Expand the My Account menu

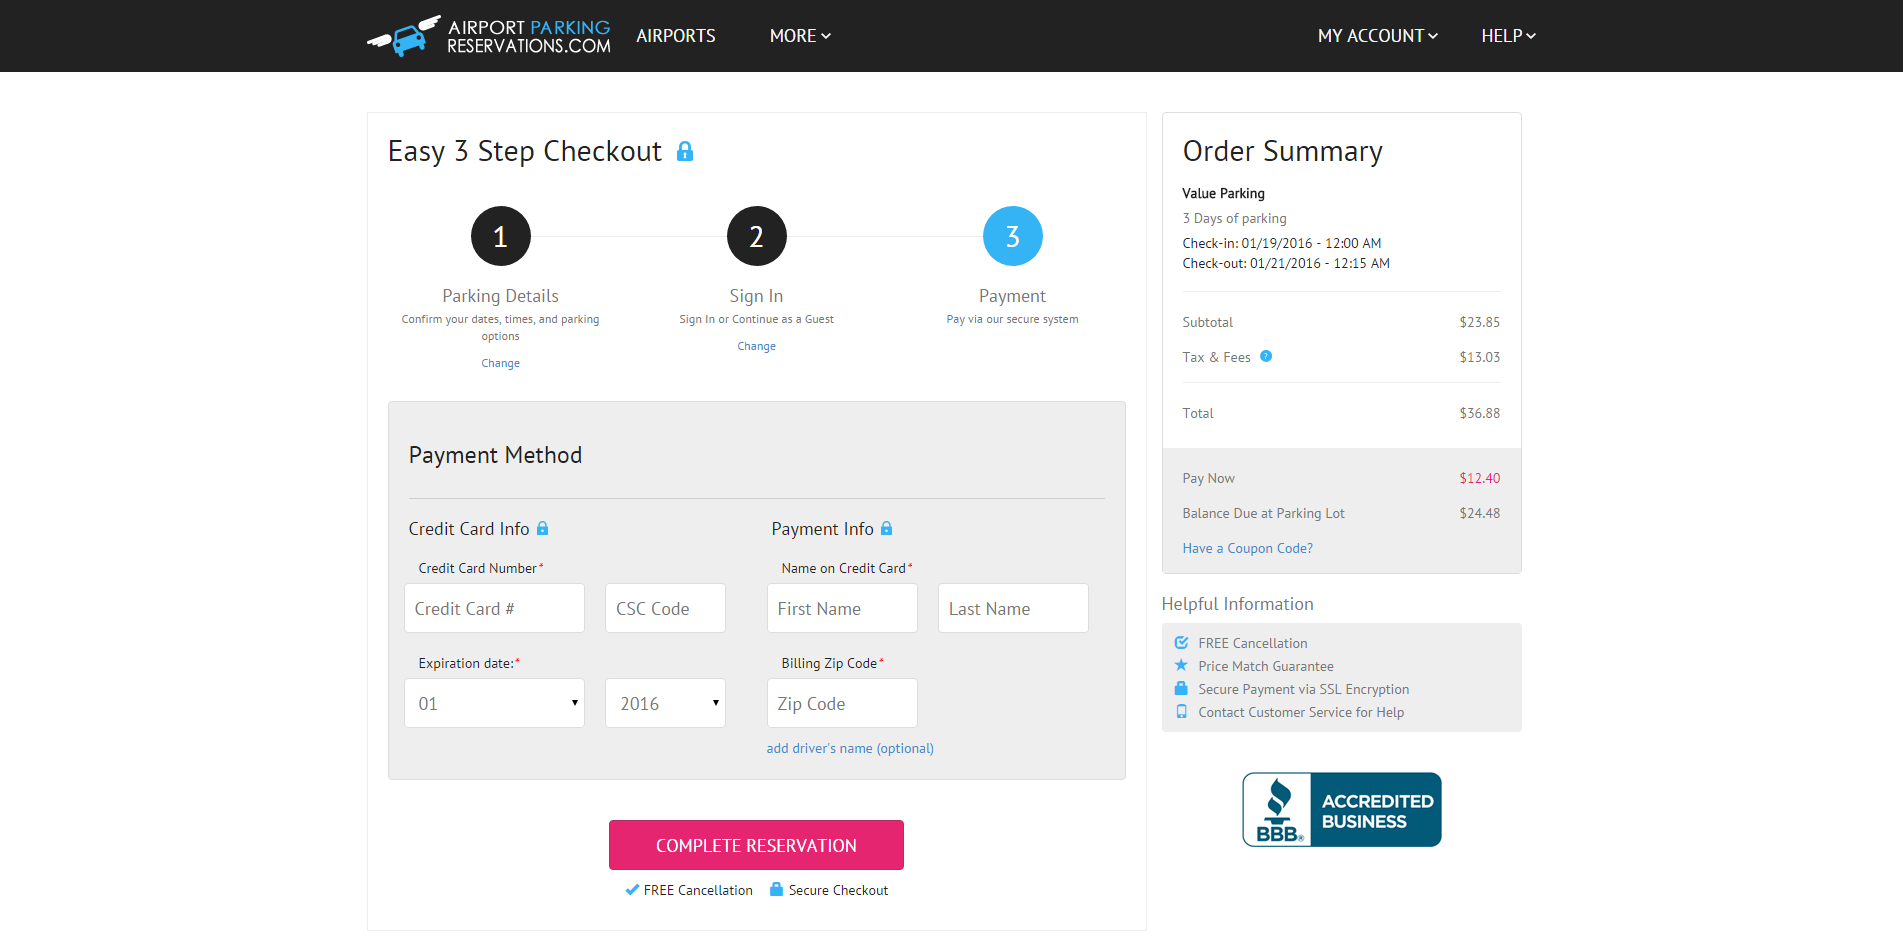[1377, 36]
